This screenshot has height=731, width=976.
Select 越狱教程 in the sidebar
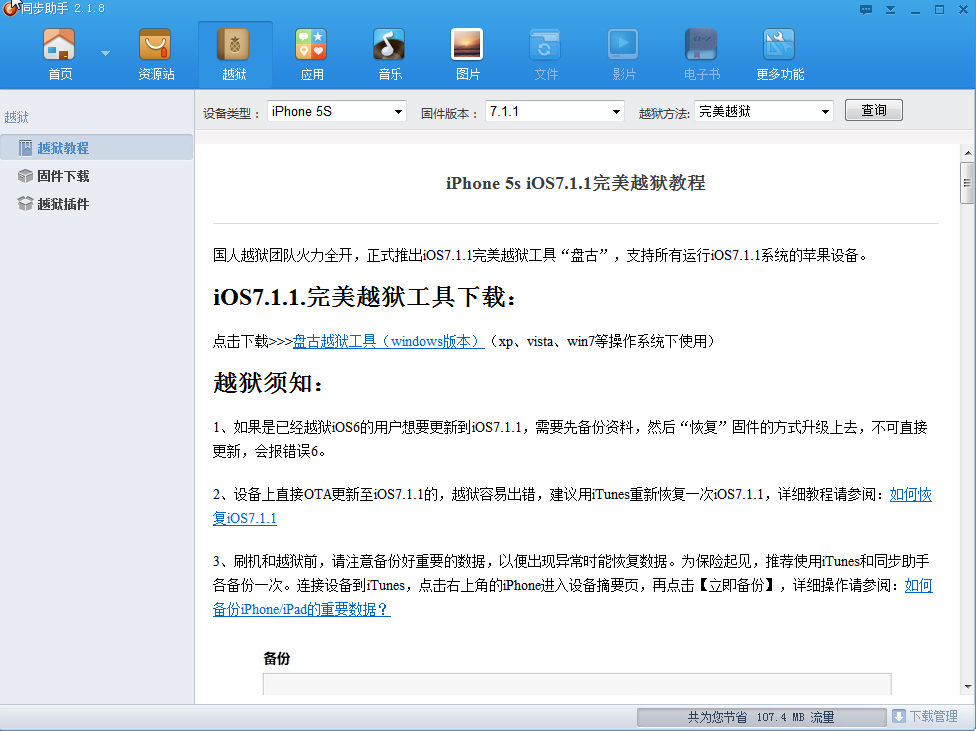(x=96, y=148)
